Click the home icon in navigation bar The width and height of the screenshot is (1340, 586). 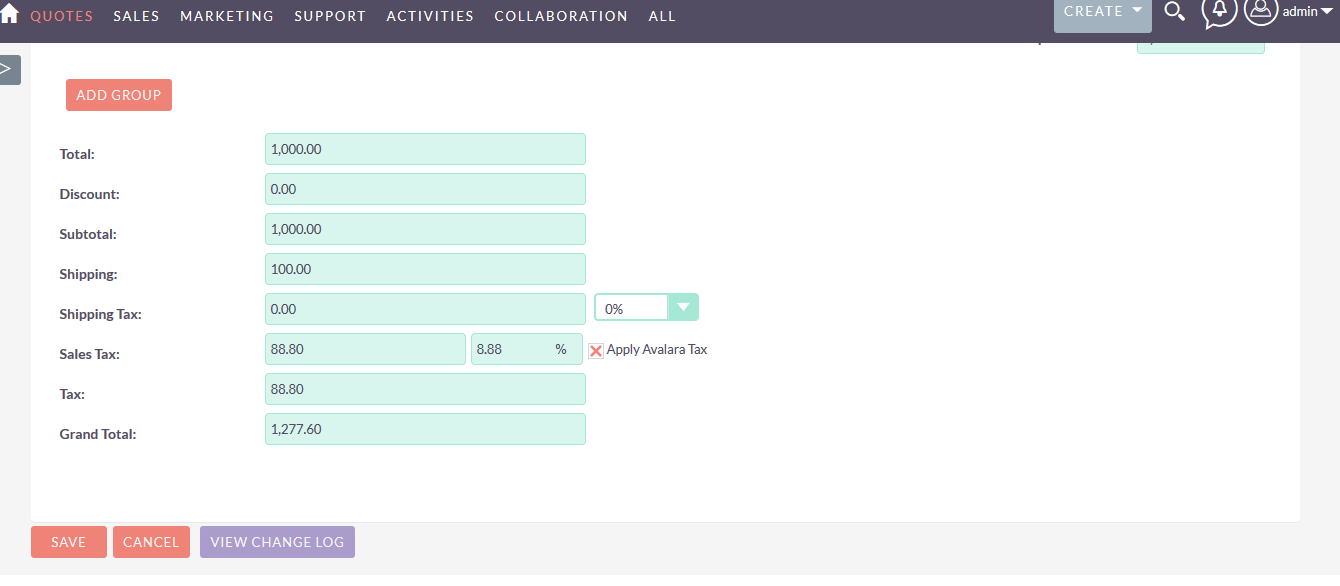pos(10,14)
